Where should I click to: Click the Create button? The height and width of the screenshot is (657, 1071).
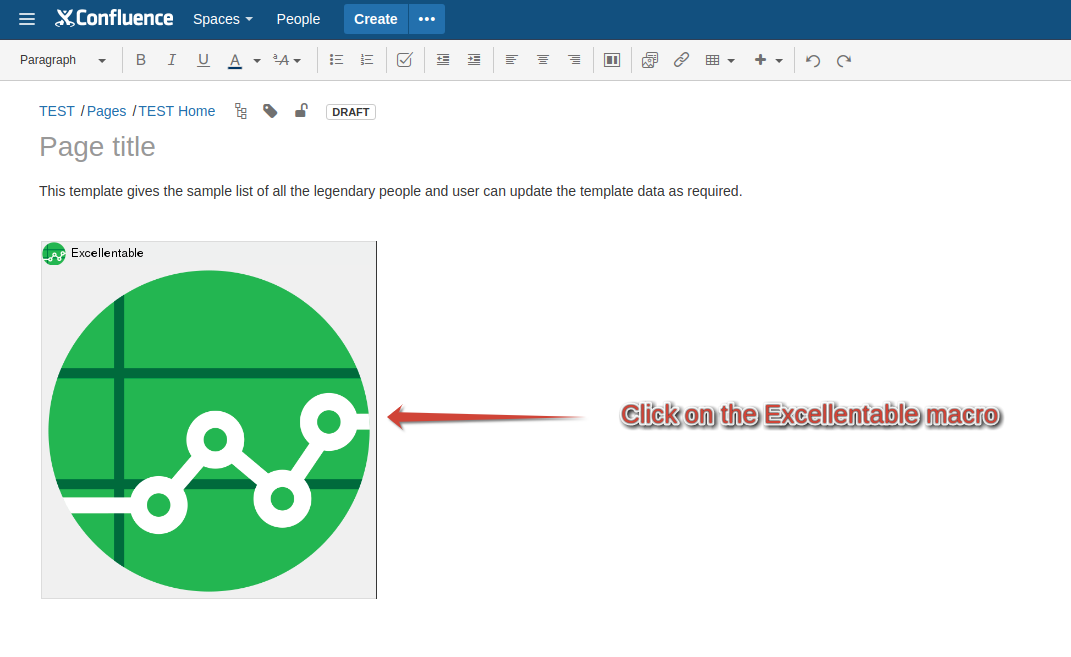[376, 19]
